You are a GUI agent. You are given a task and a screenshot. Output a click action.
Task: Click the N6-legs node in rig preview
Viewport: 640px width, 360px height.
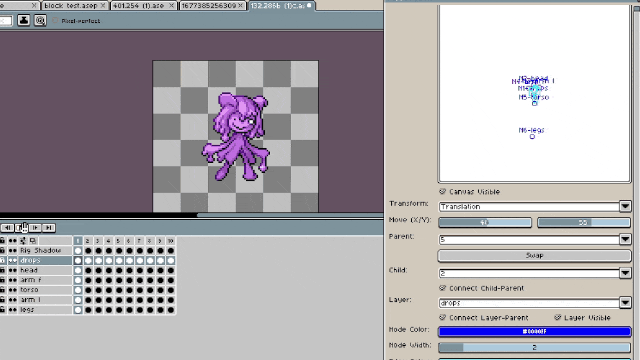click(532, 137)
